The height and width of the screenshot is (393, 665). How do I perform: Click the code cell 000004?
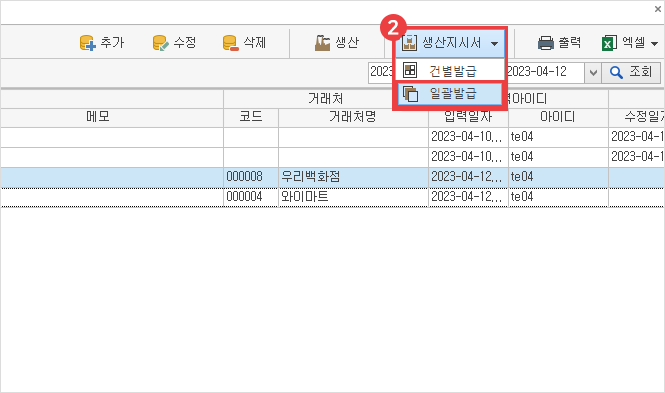pos(251,197)
